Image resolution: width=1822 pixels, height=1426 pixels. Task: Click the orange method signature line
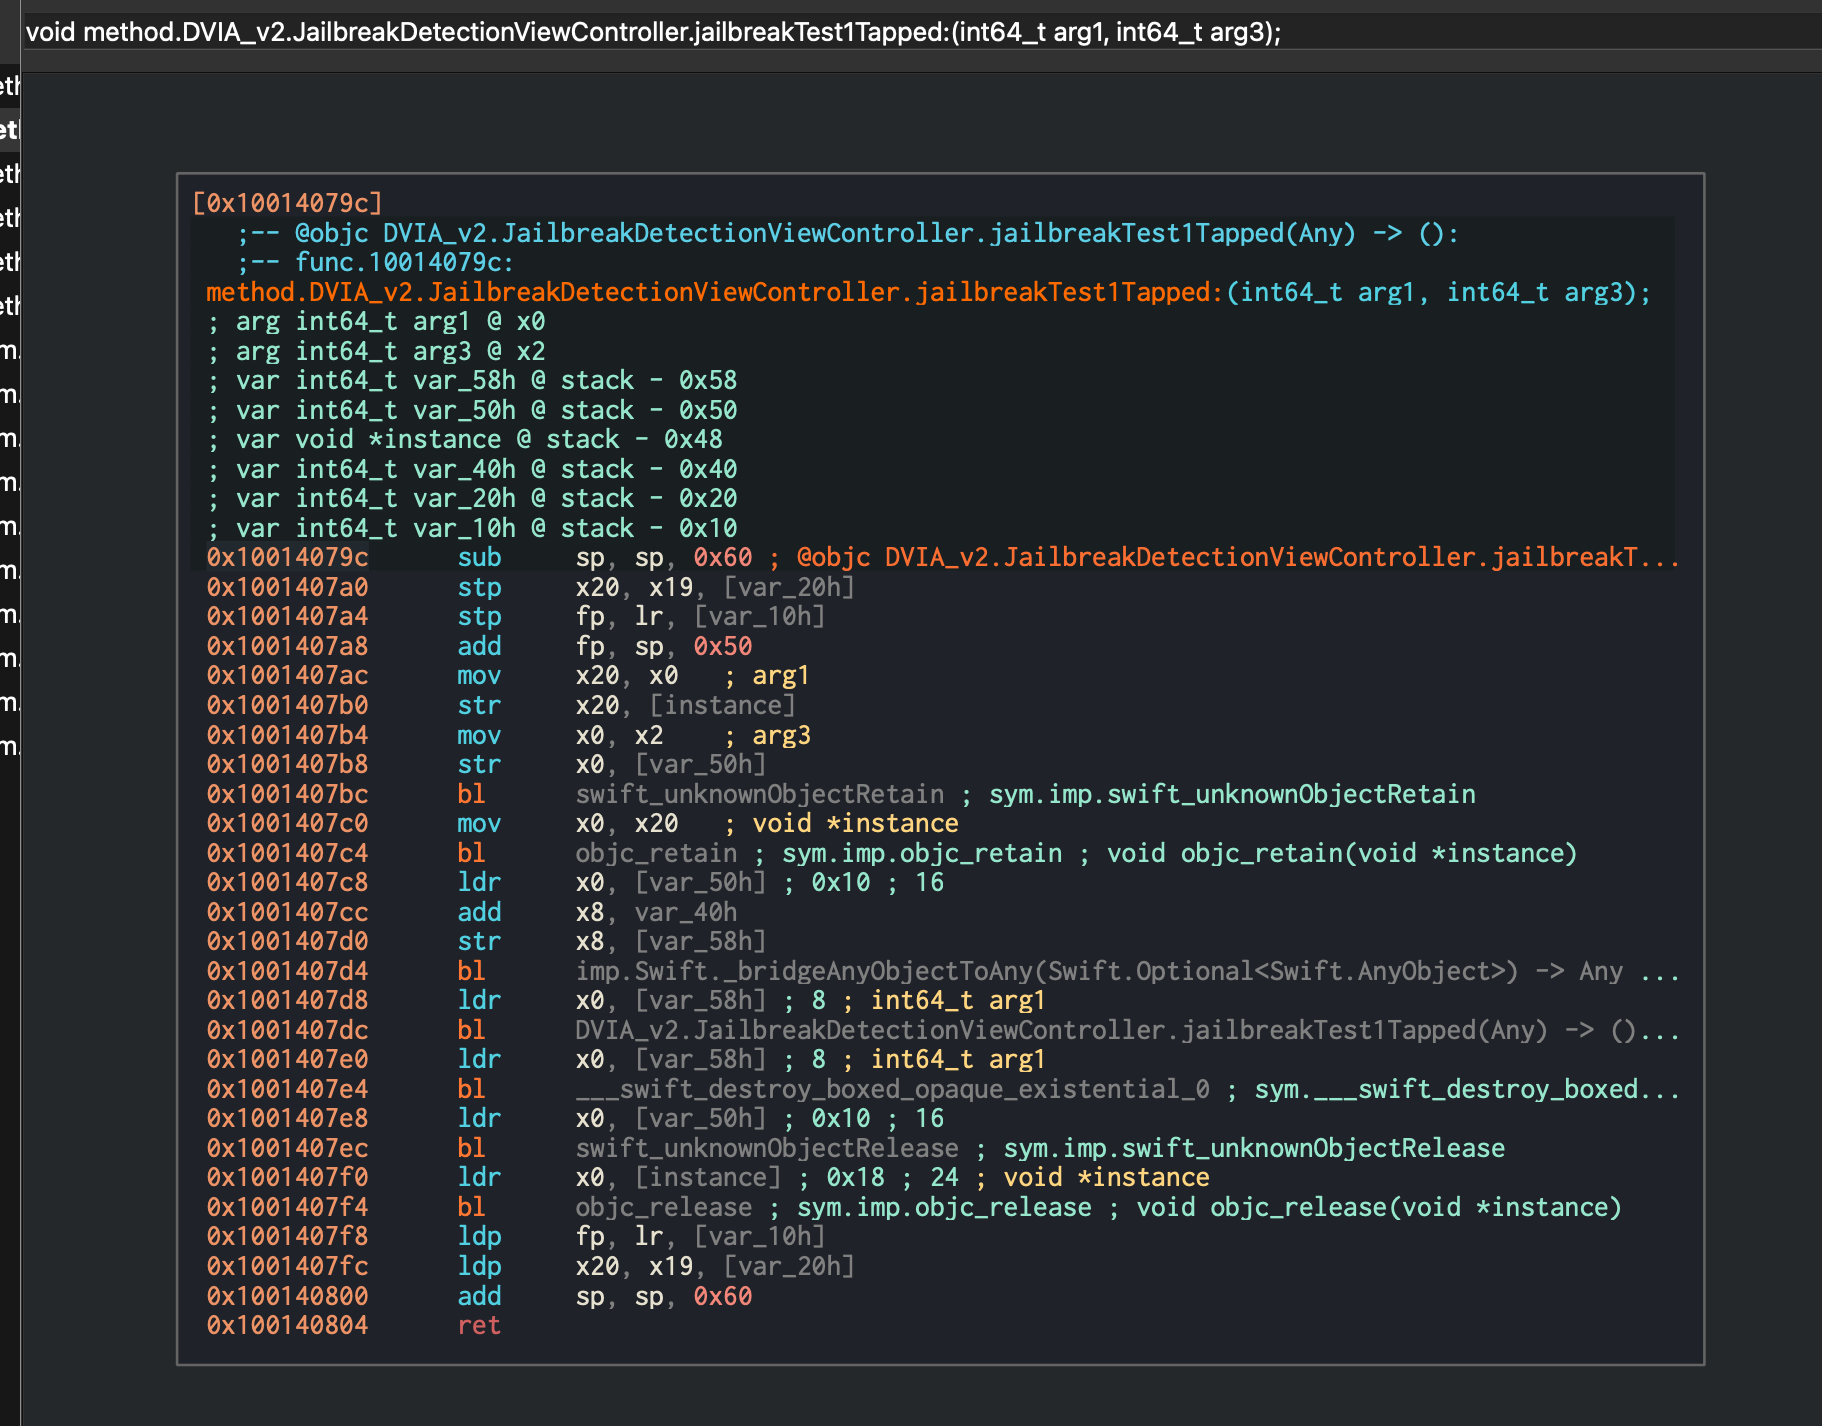928,292
